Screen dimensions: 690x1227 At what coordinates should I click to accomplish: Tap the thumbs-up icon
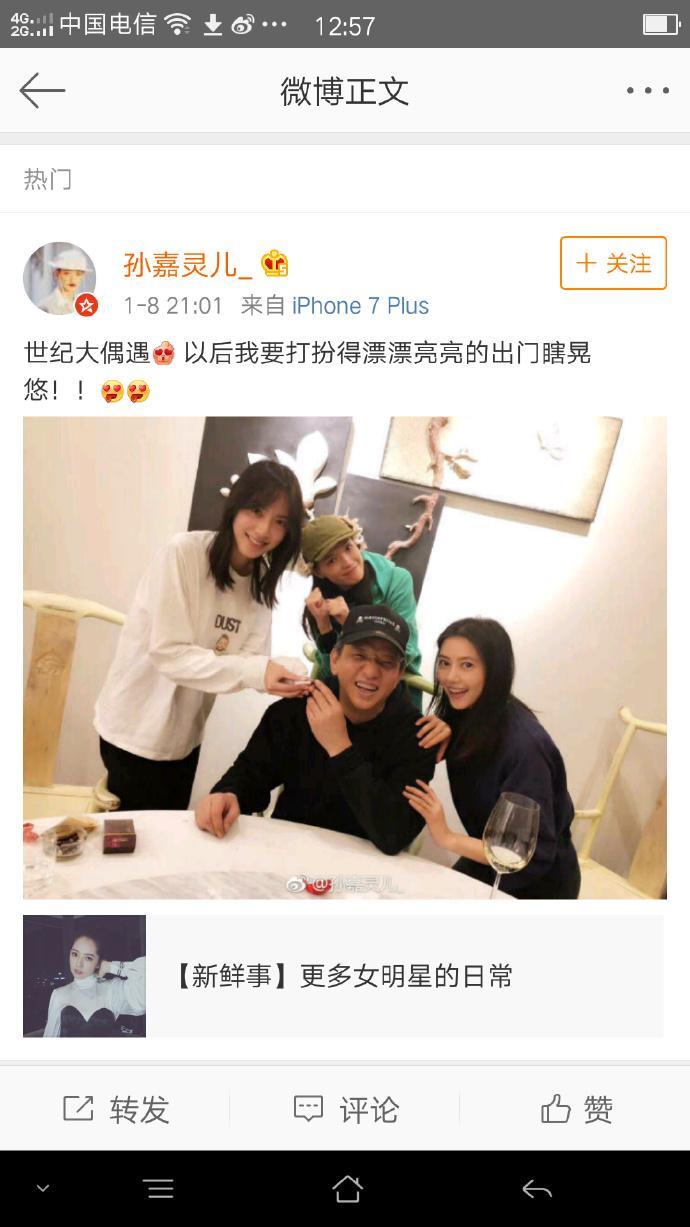pyautogui.click(x=555, y=1108)
